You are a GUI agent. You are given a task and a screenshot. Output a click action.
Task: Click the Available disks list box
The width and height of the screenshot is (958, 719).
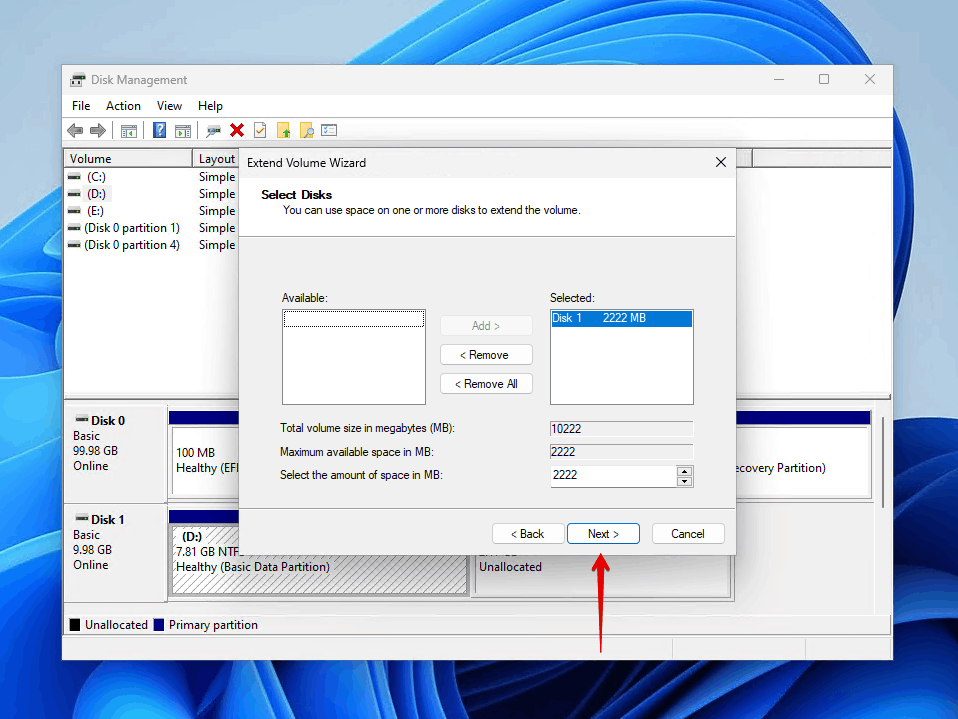pyautogui.click(x=353, y=357)
